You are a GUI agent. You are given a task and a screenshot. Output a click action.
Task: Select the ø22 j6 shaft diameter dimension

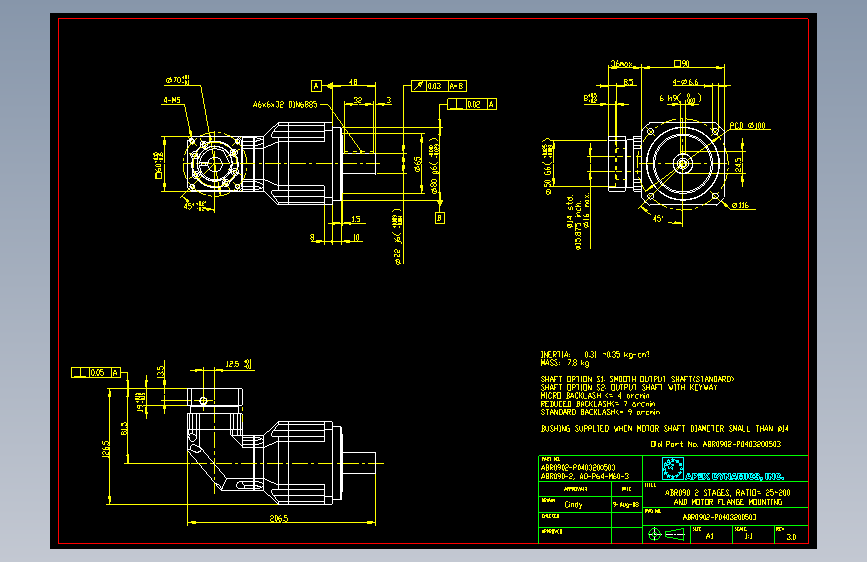click(x=397, y=237)
